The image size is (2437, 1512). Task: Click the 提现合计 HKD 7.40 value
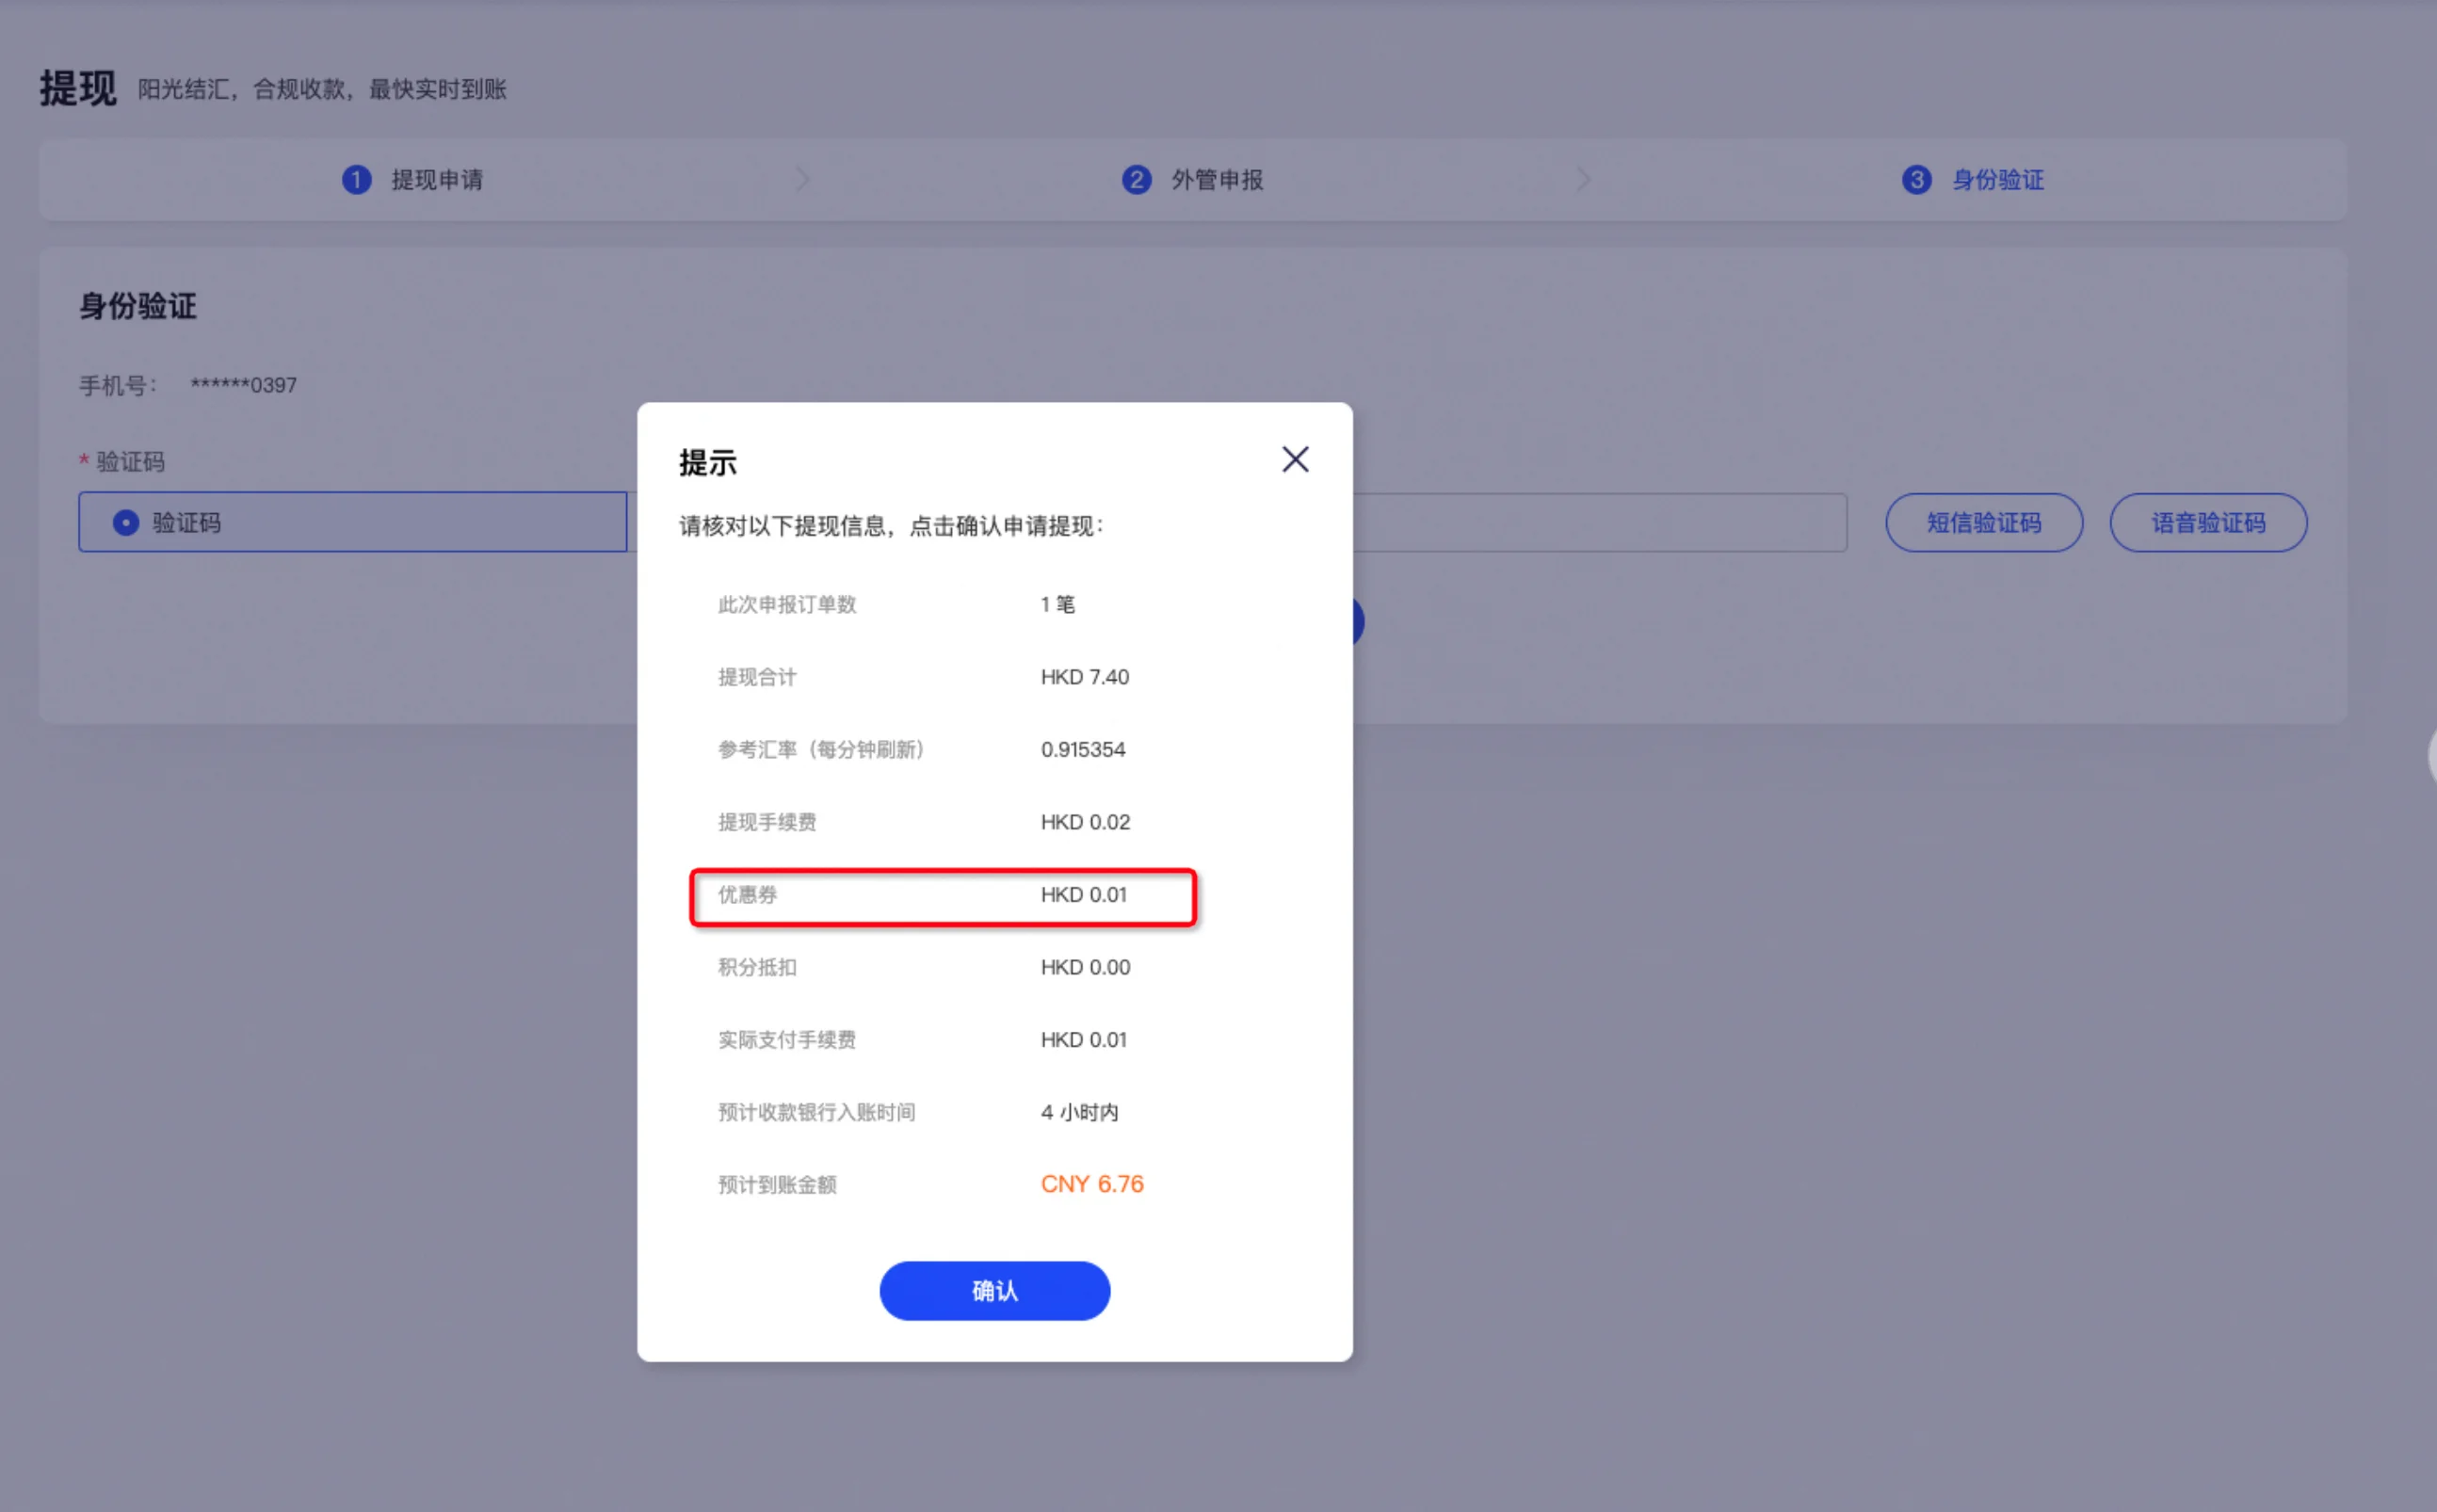[x=1084, y=677]
